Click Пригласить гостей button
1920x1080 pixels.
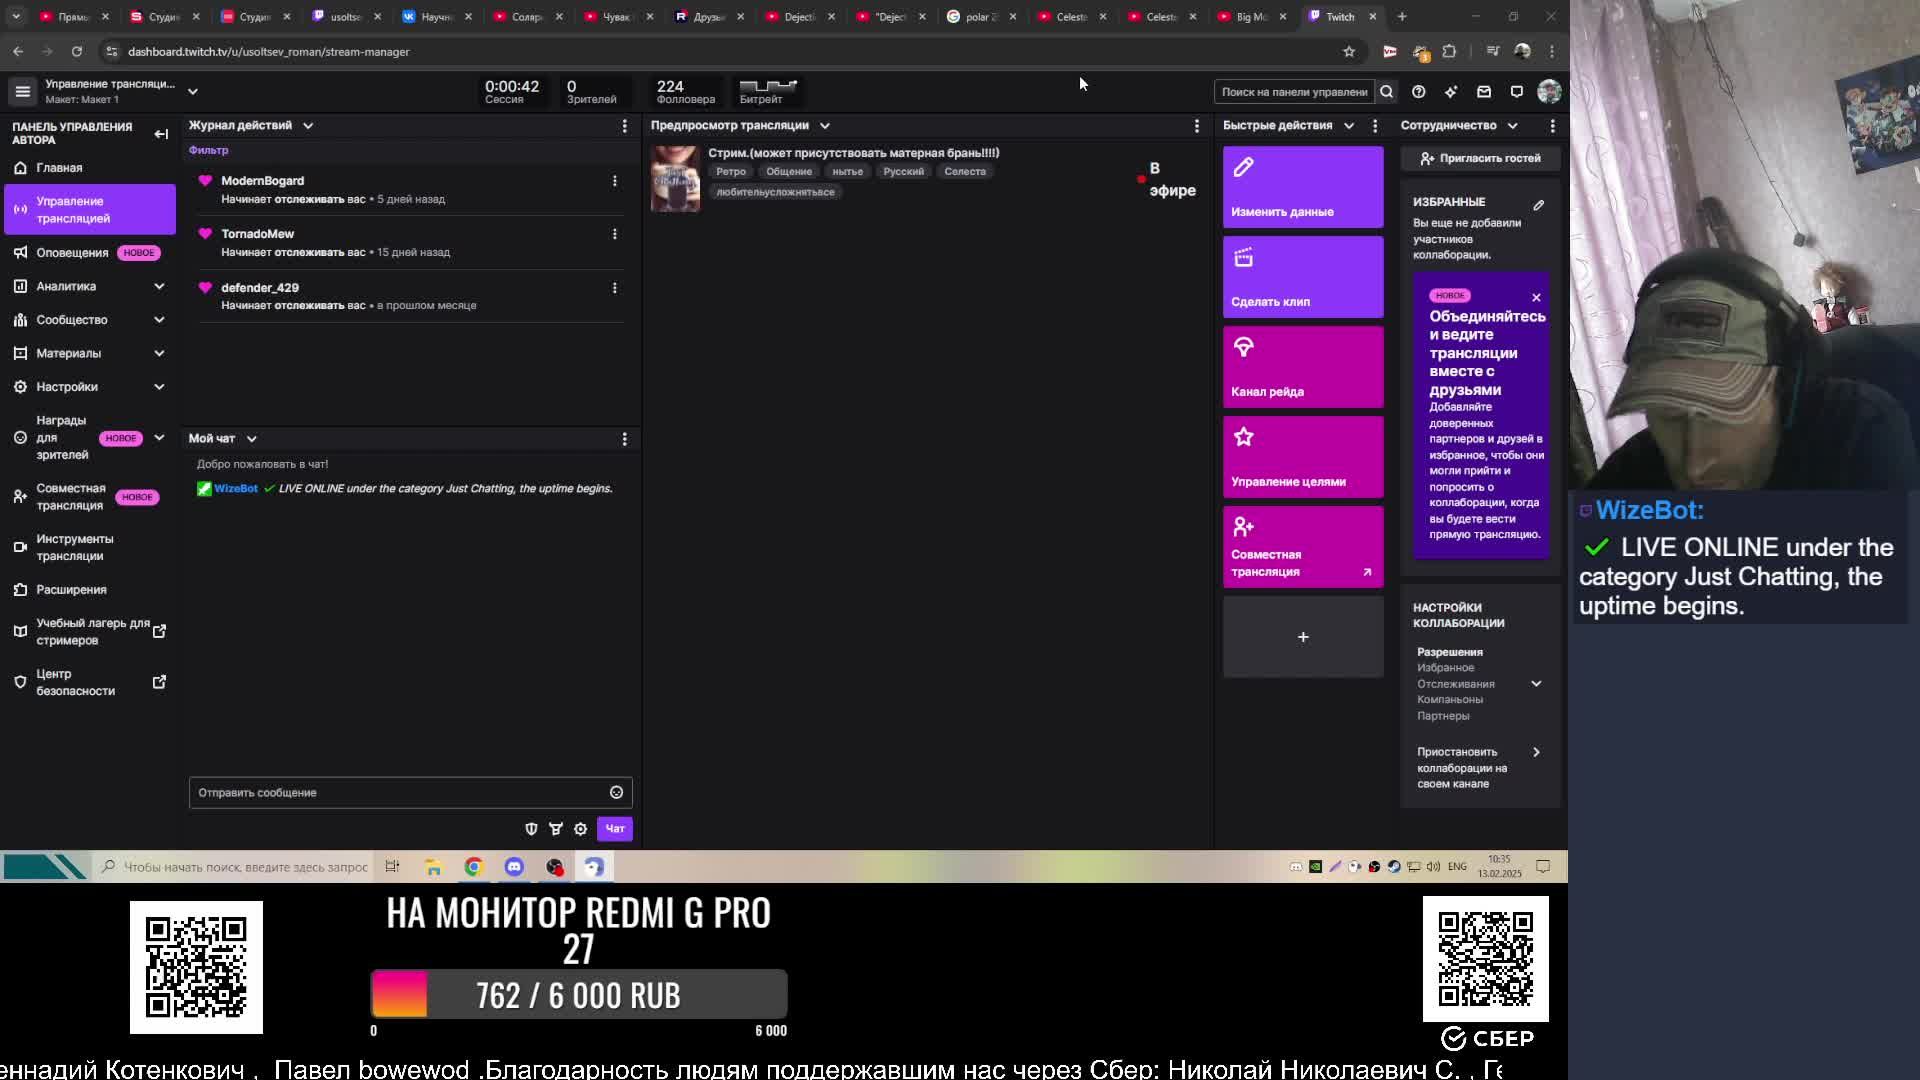1480,158
